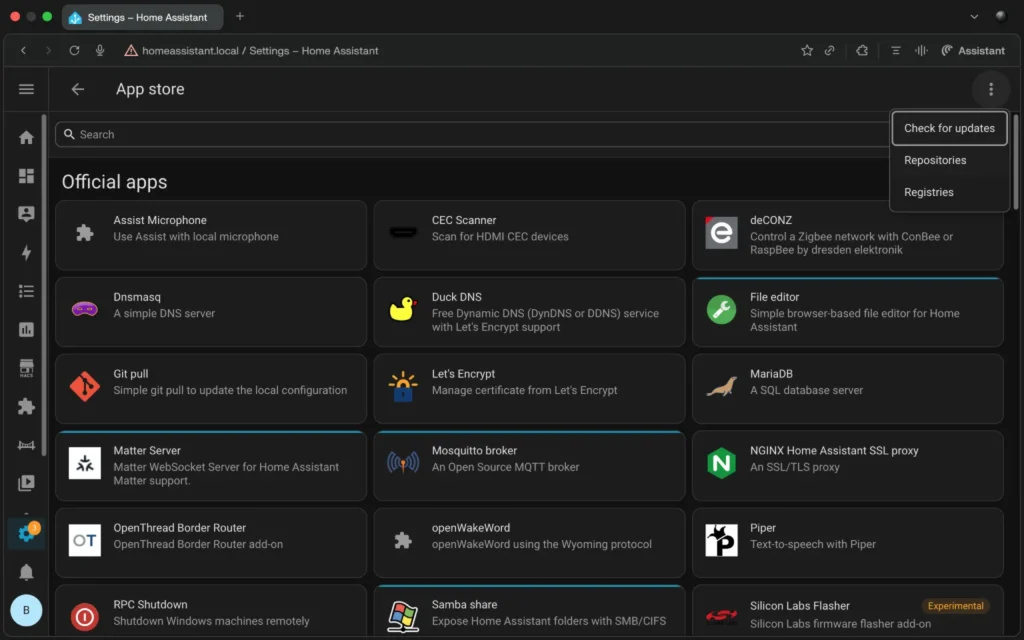
Task: Open the puzzle piece icon in sidebar
Action: pyautogui.click(x=26, y=406)
